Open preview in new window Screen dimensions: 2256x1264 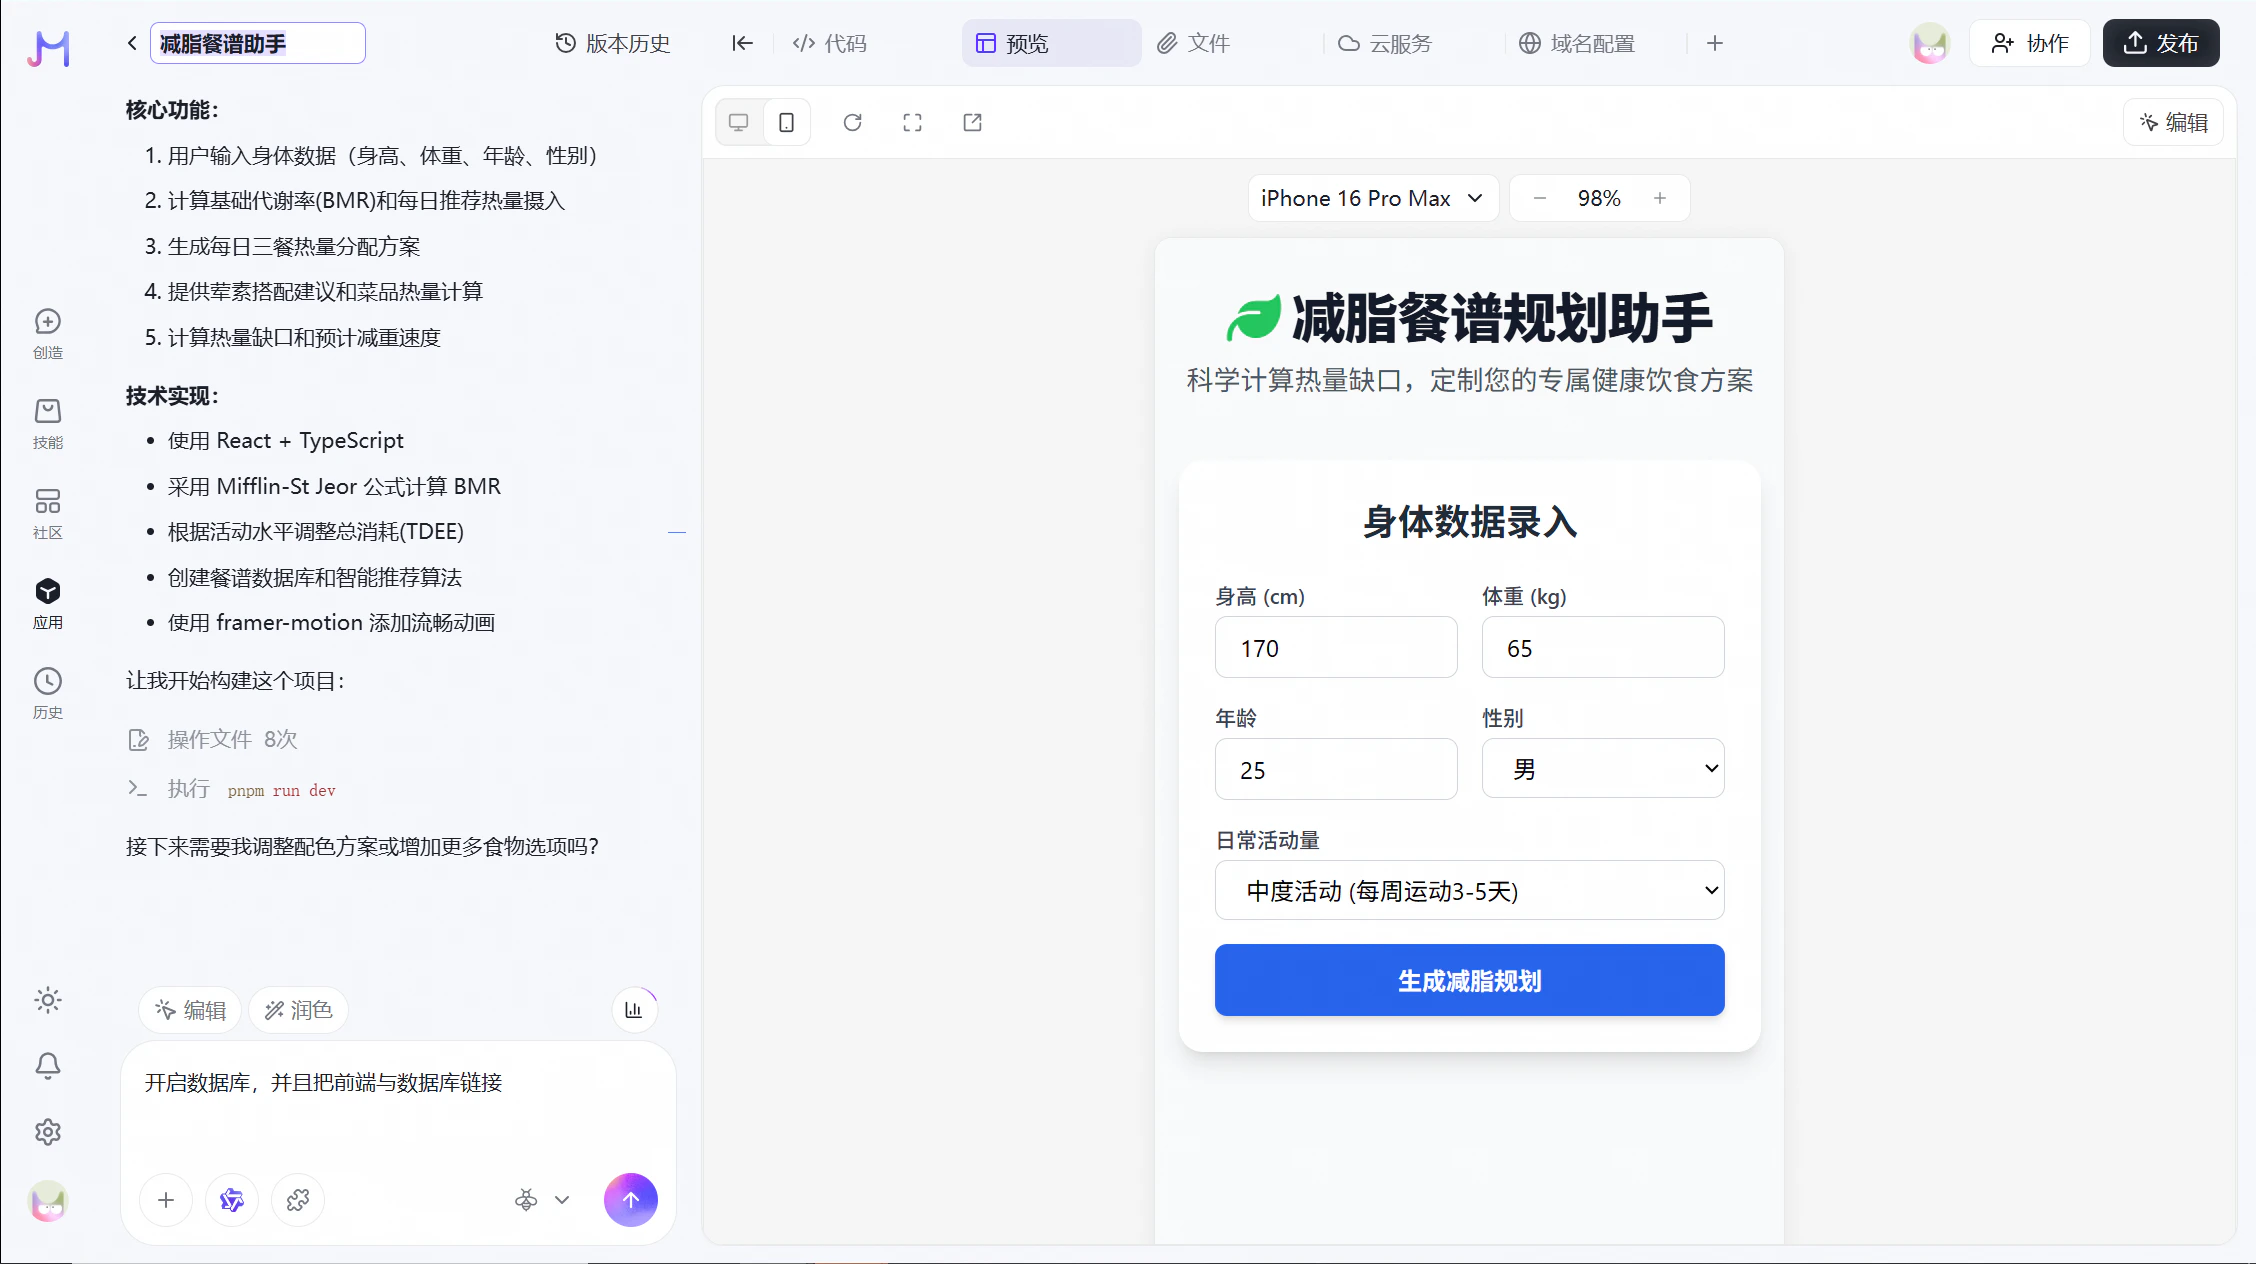click(972, 122)
